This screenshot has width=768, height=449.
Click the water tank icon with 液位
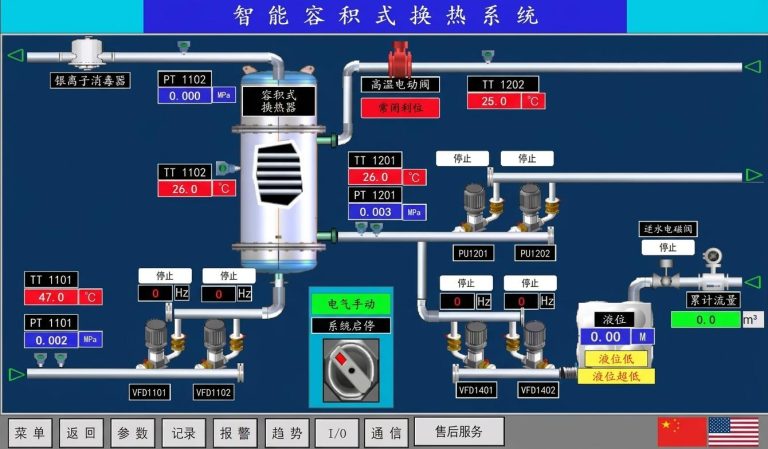(x=615, y=340)
